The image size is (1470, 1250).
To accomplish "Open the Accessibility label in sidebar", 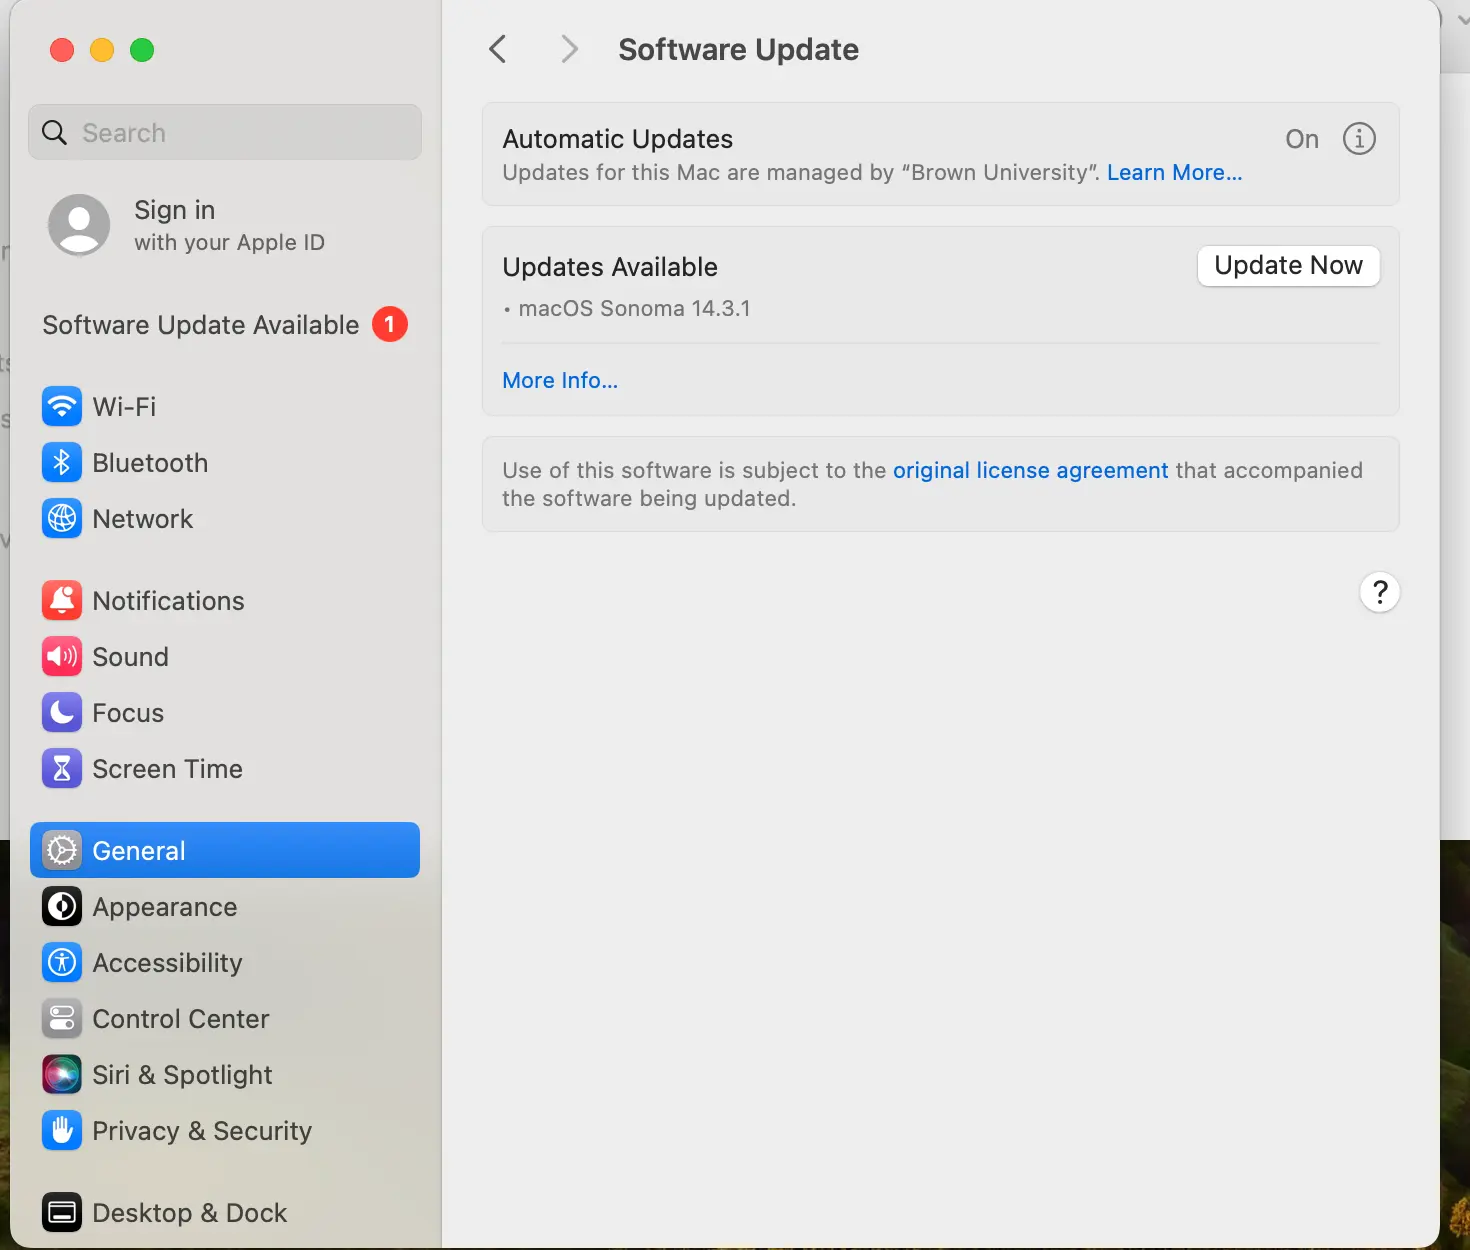I will pos(167,963).
